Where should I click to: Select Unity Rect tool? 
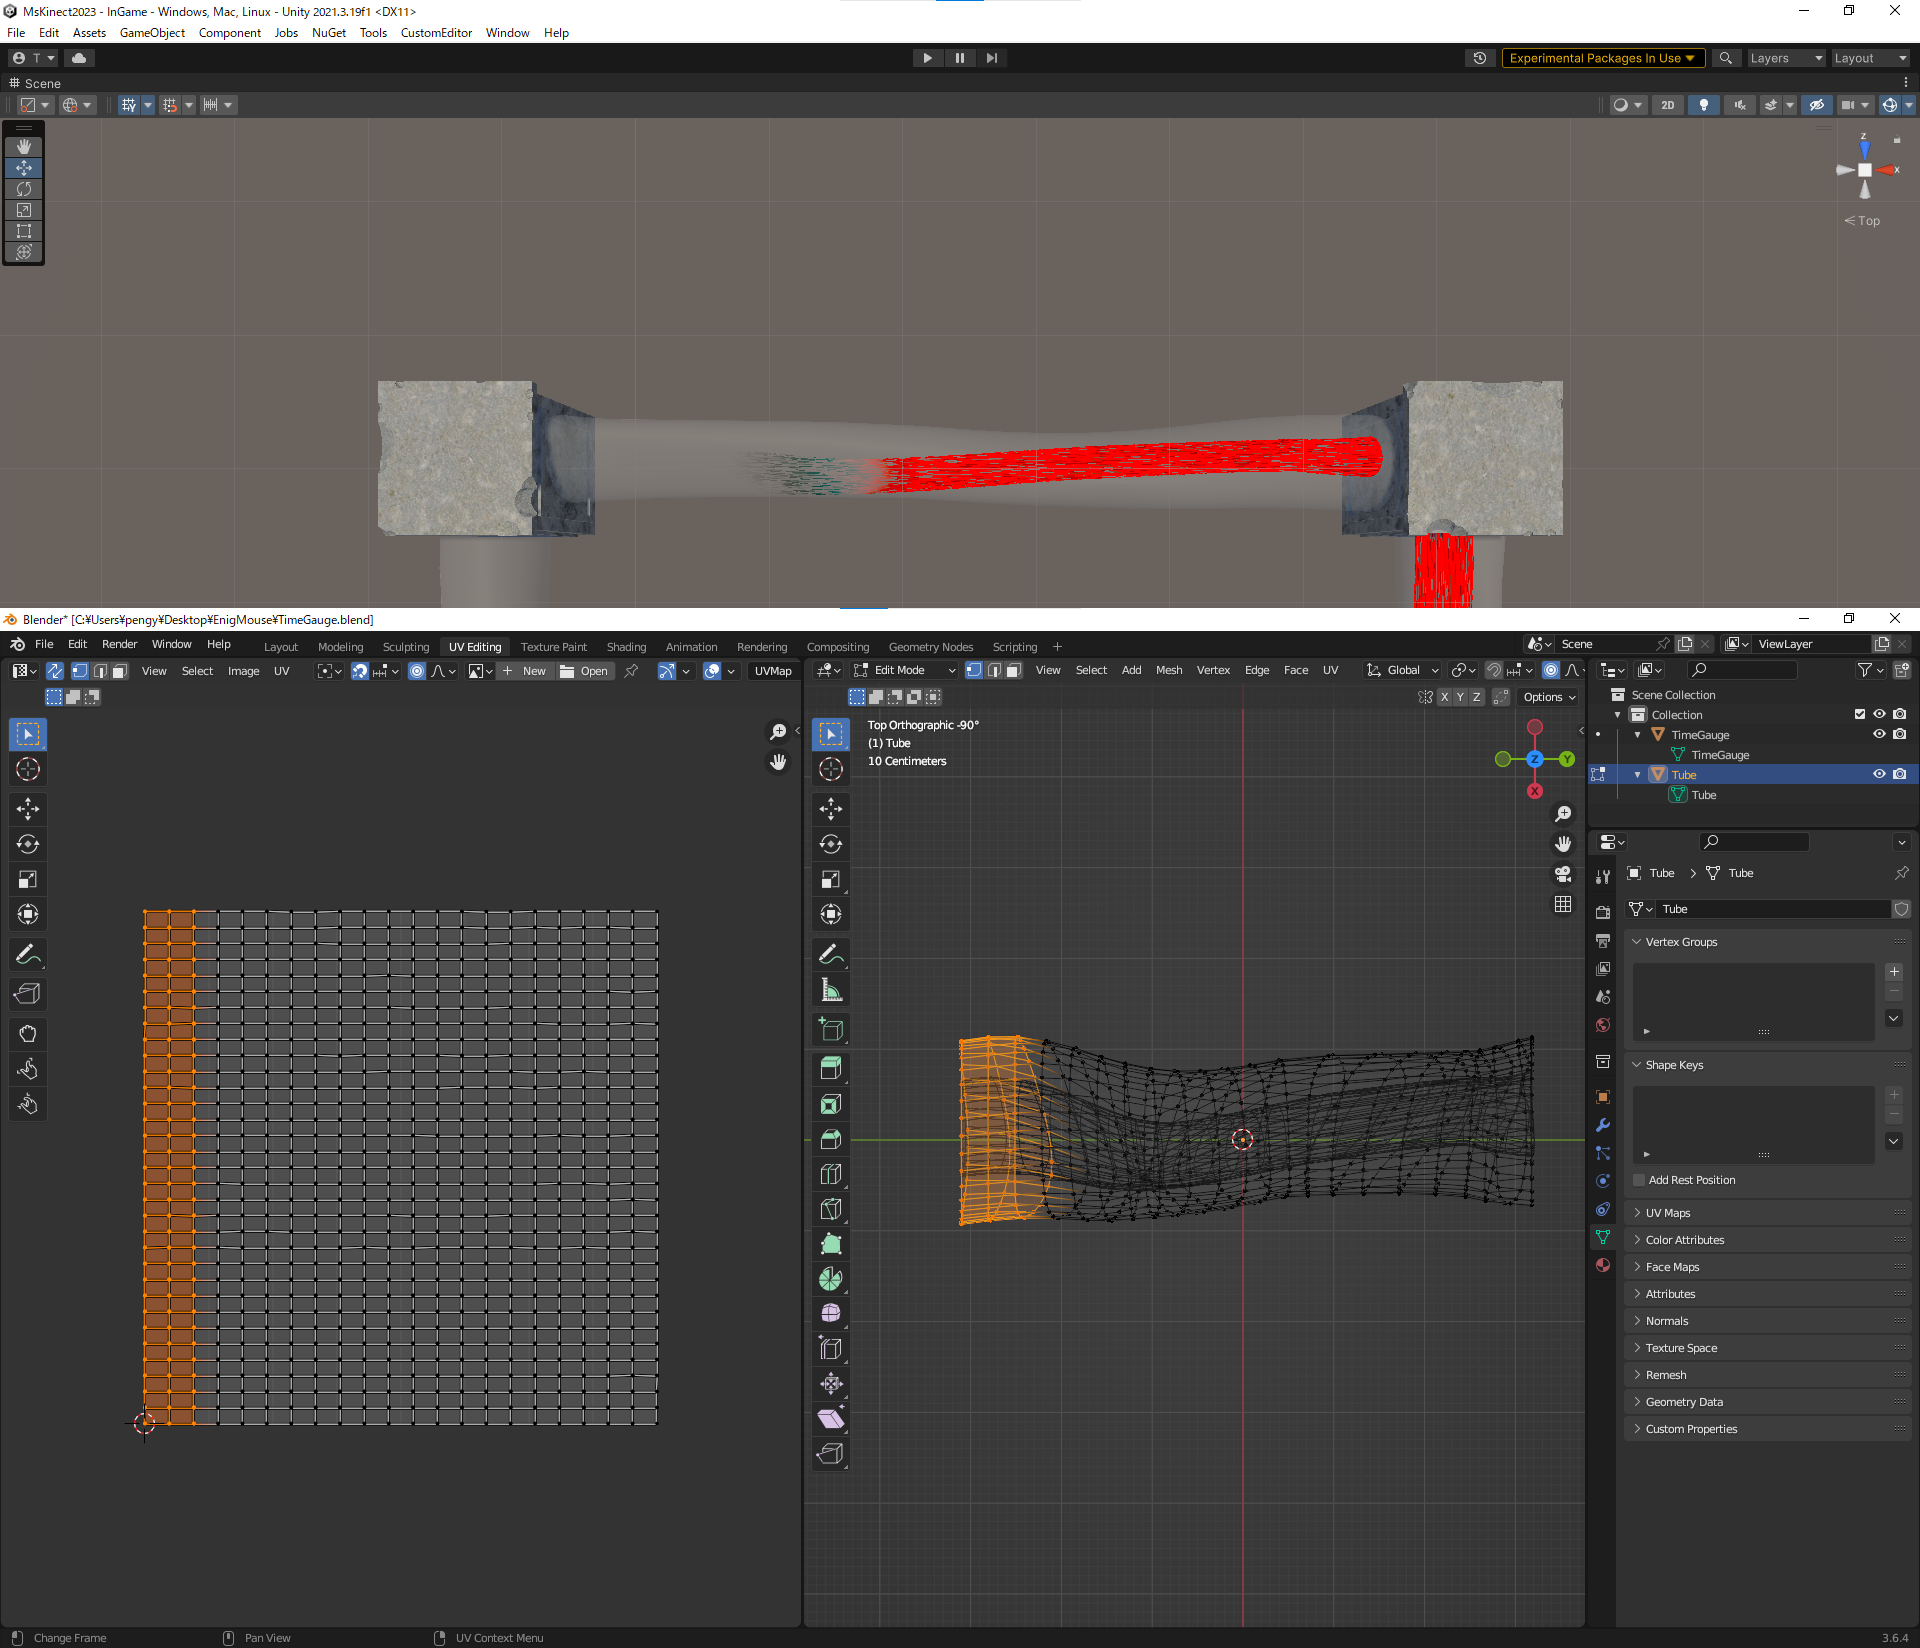click(x=24, y=231)
